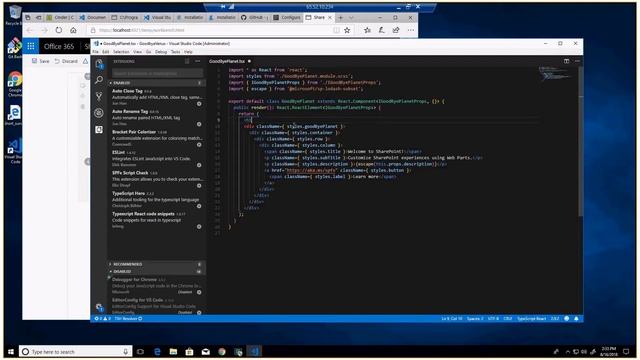The height and width of the screenshot is (360, 640).
Task: Click the Edge address bar showing localhost
Action: 212,30
